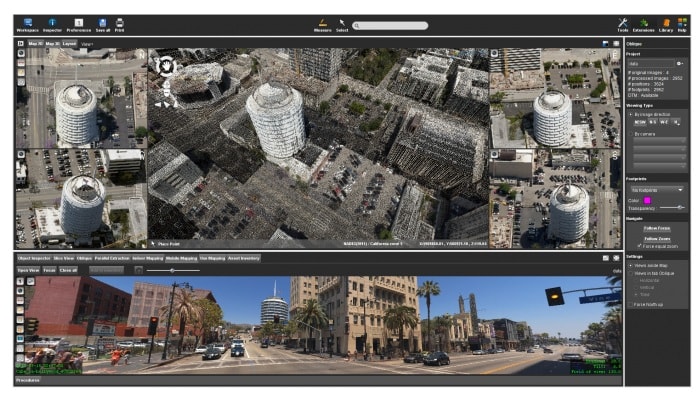Activate the Measure tool
The image size is (700, 401).
click(x=322, y=25)
